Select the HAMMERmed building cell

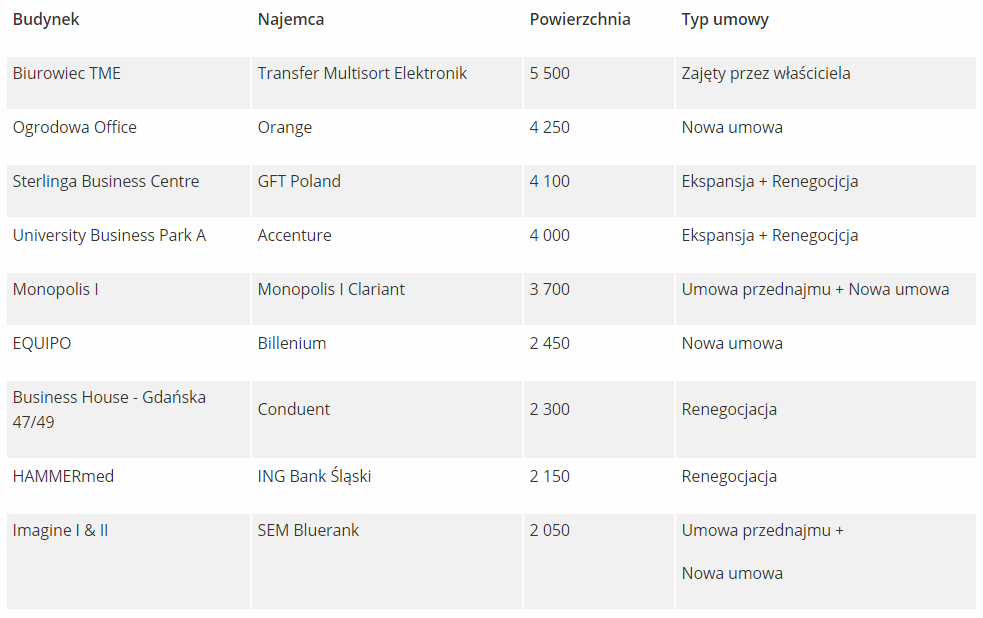pyautogui.click(x=63, y=476)
